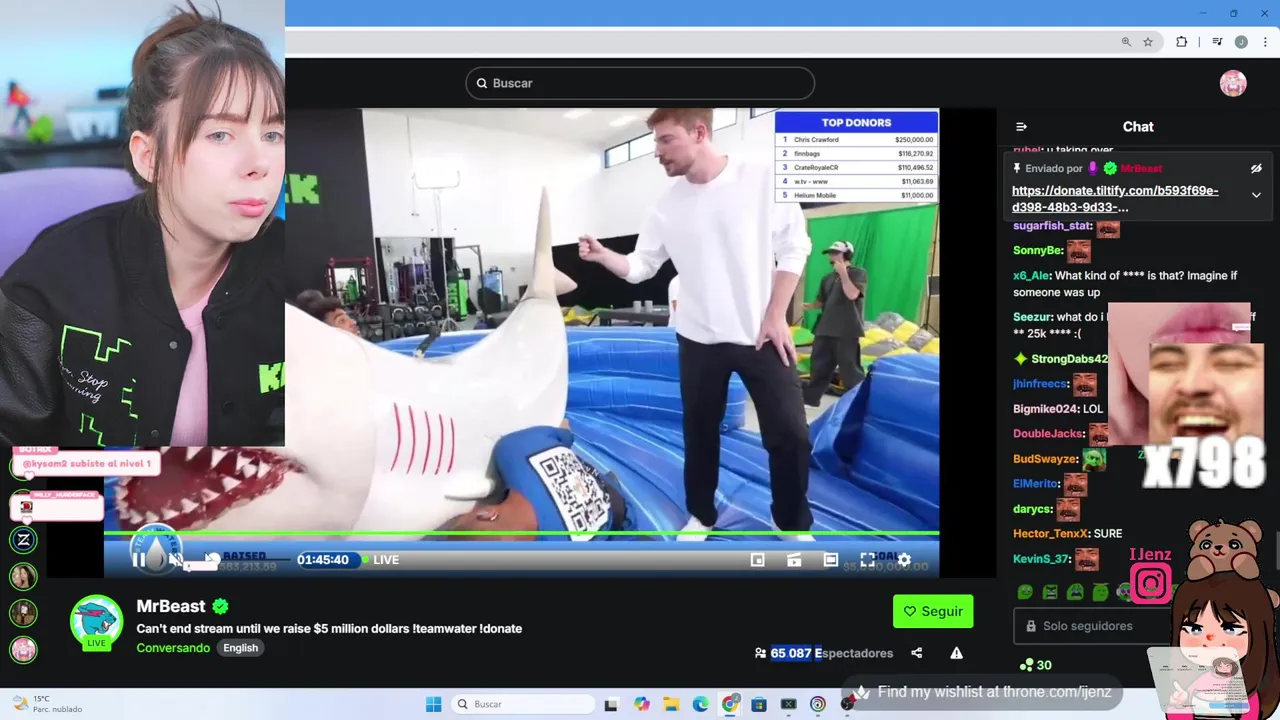Viewport: 1280px width, 720px height.
Task: Open Microsoft Store from taskbar
Action: pyautogui.click(x=759, y=704)
